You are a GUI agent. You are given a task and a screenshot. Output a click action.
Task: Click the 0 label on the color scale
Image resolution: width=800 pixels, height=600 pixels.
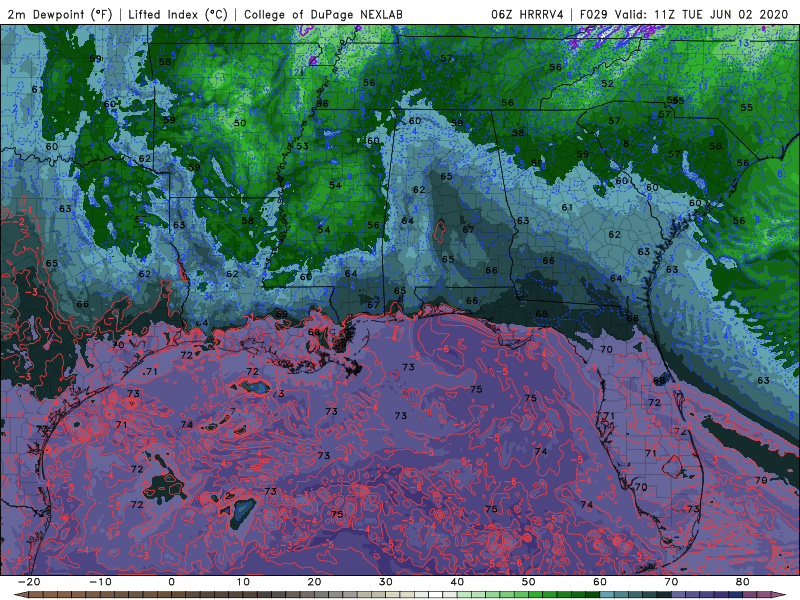click(171, 582)
